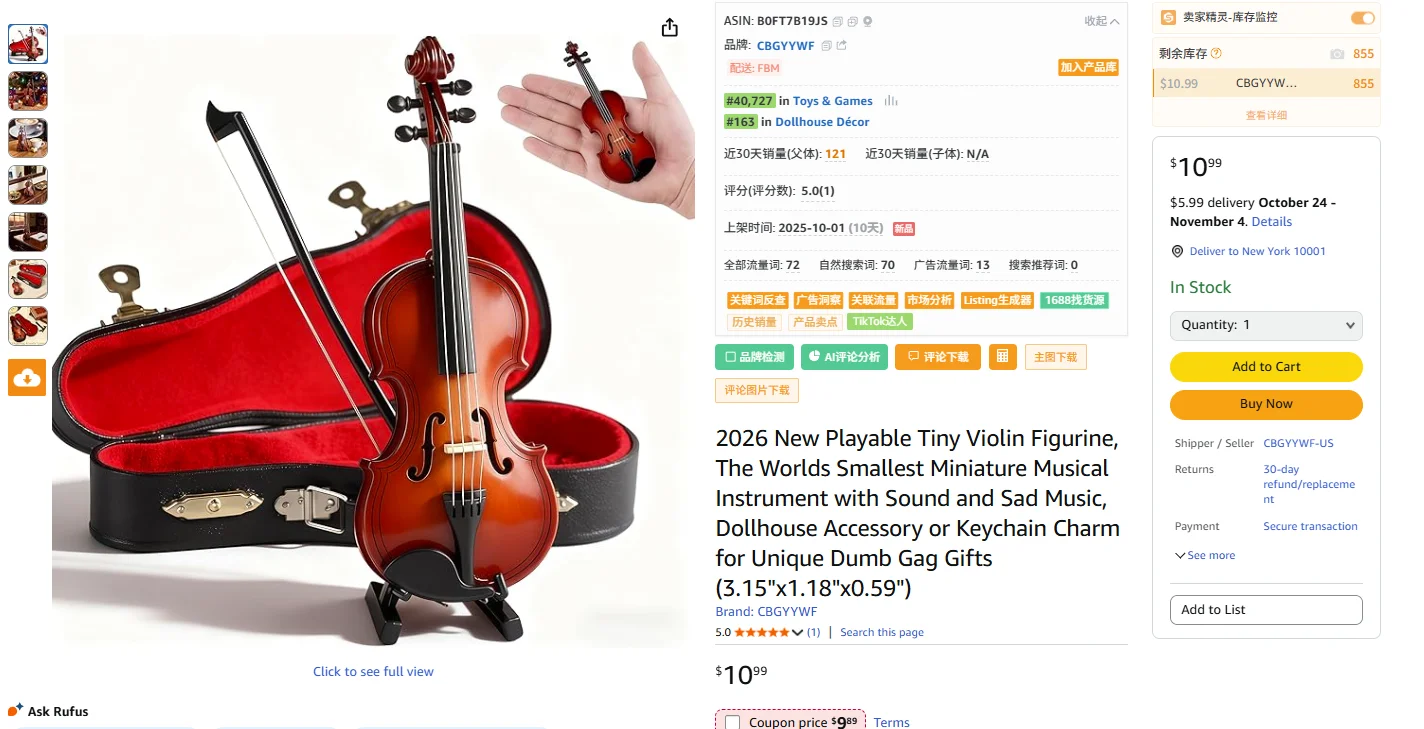
Task: Click the orange cloud download icon
Action: (x=27, y=377)
